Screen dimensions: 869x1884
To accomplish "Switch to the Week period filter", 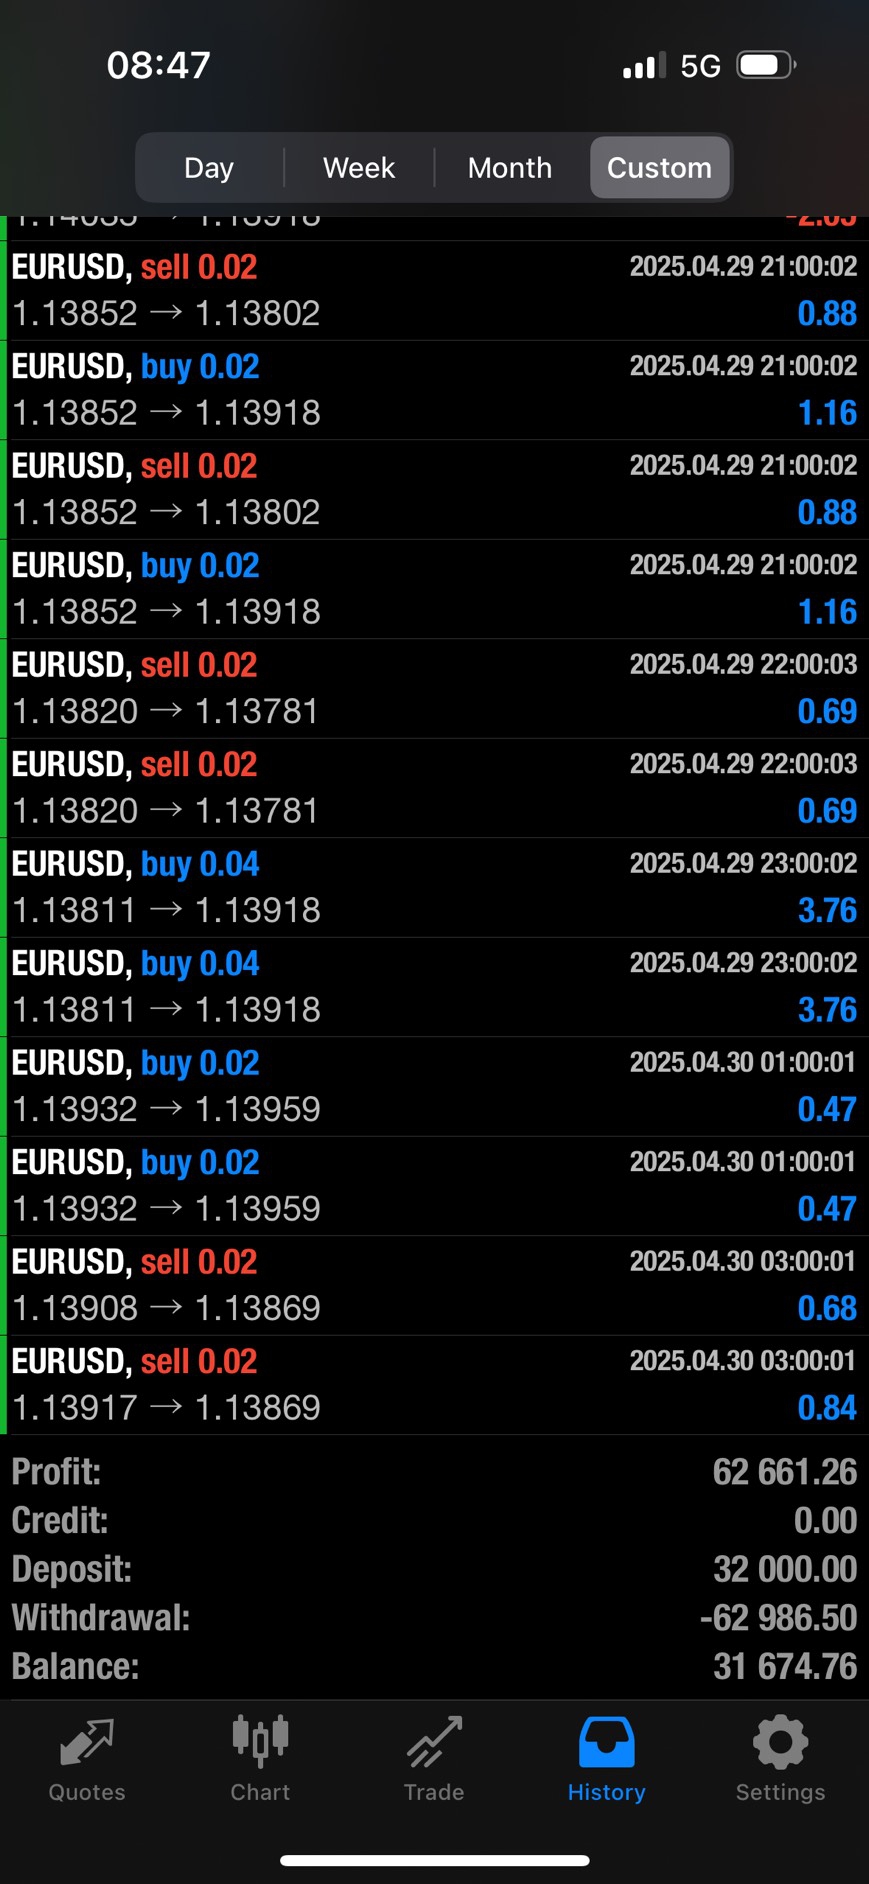I will pyautogui.click(x=359, y=168).
